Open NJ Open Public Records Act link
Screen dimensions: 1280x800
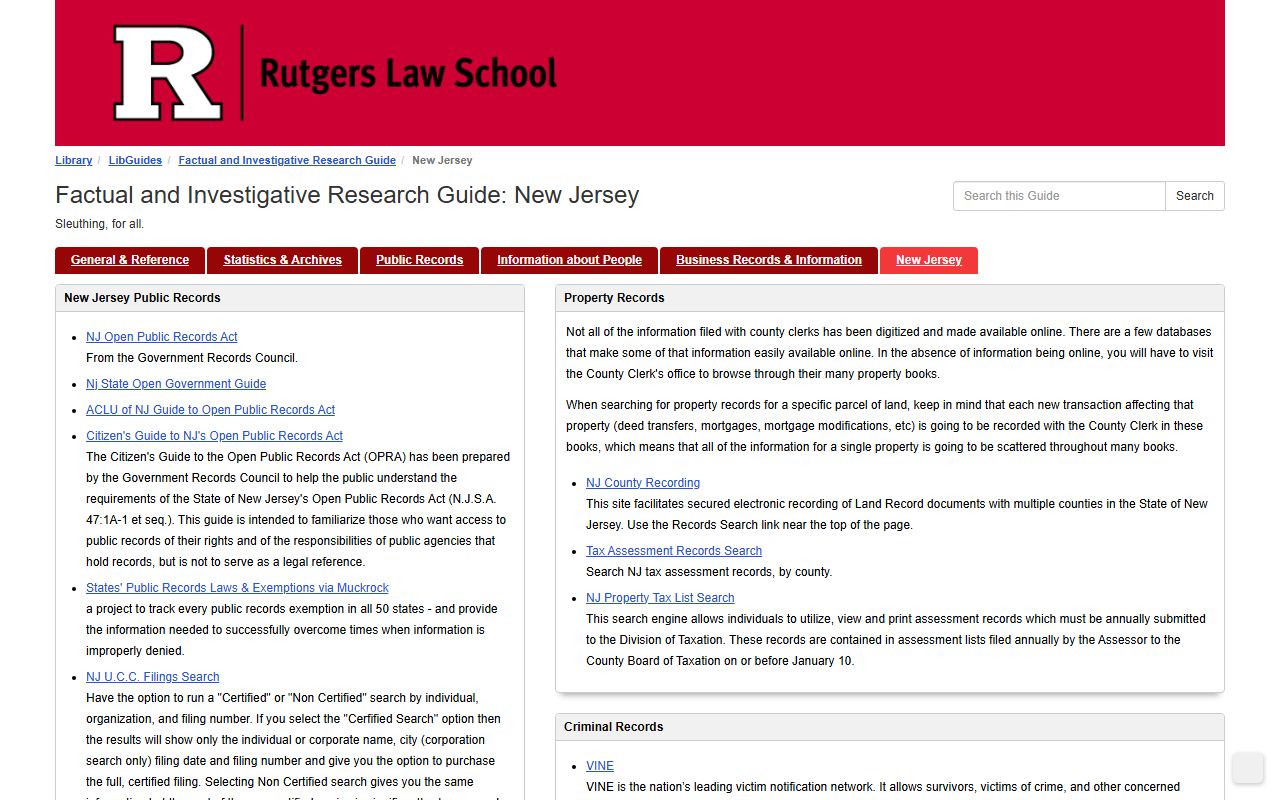point(162,337)
